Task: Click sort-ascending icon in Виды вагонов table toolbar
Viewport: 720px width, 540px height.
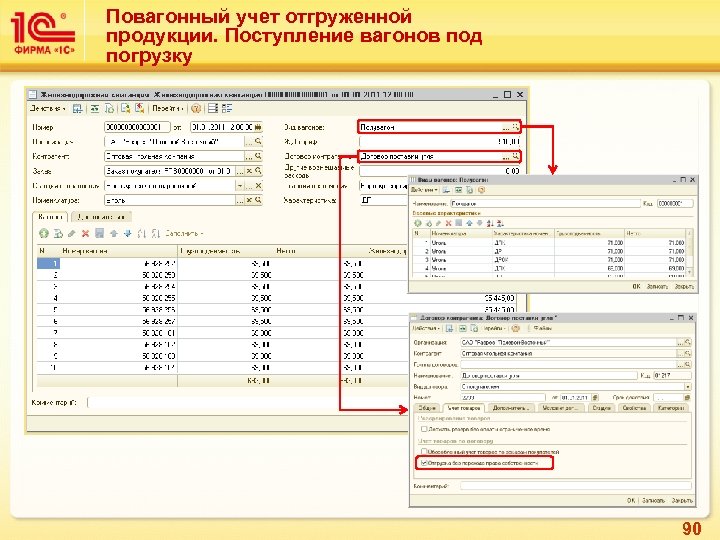Action: pos(490,223)
